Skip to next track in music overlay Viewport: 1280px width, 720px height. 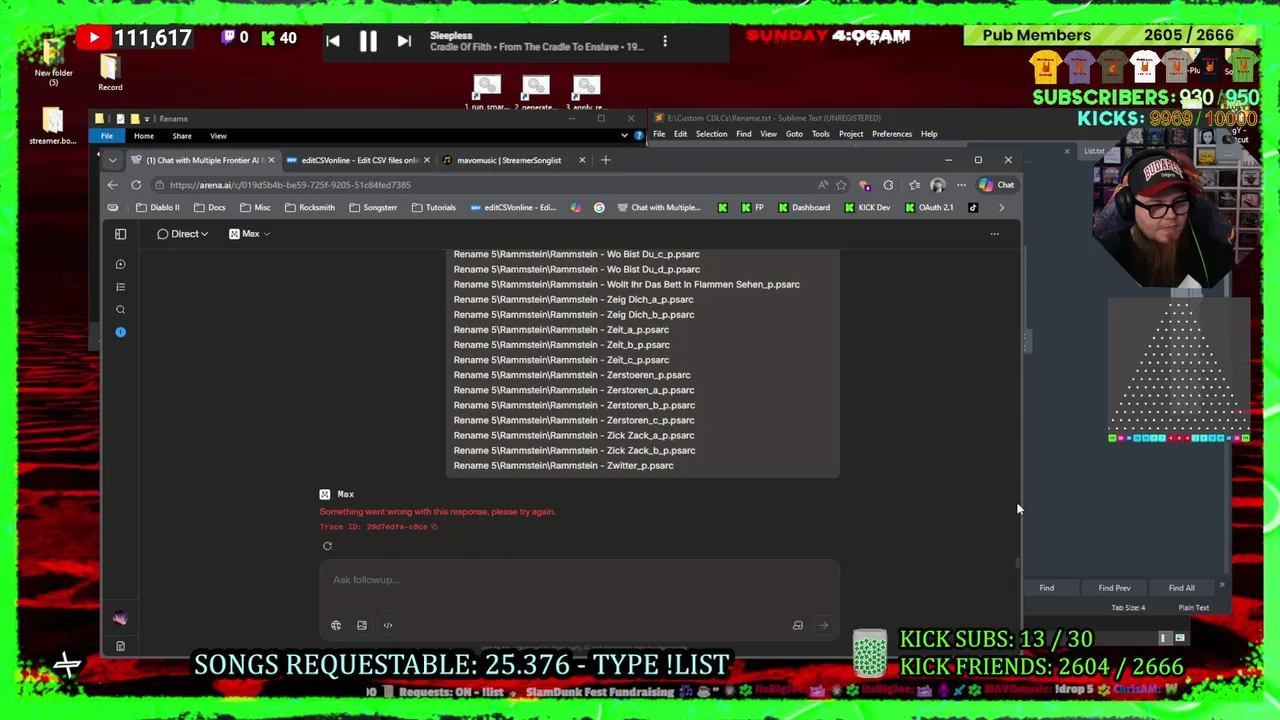tap(404, 41)
